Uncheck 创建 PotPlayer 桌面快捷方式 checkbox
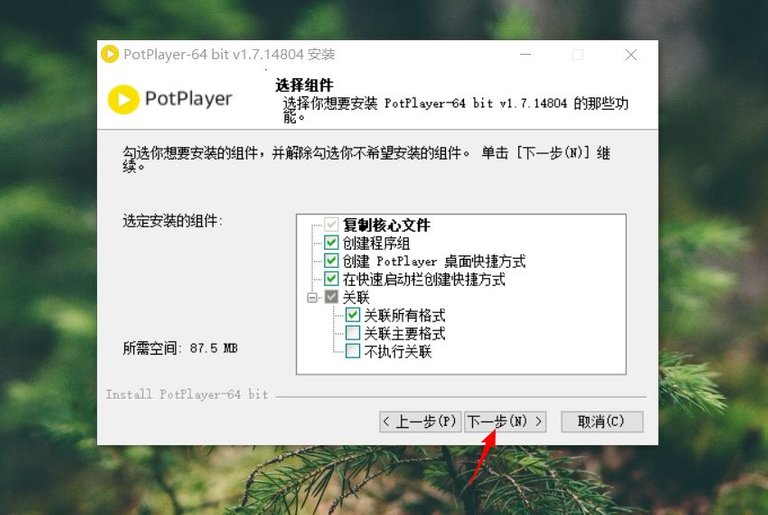The height and width of the screenshot is (515, 768). pos(331,261)
